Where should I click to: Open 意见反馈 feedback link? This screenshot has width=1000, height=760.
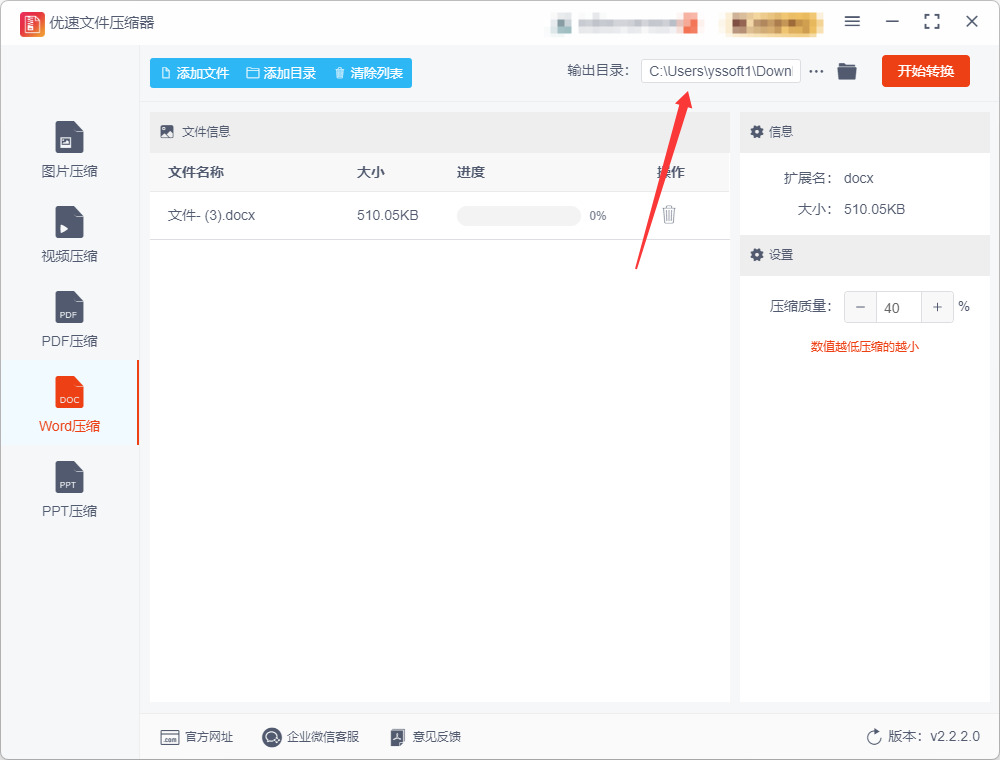point(425,737)
